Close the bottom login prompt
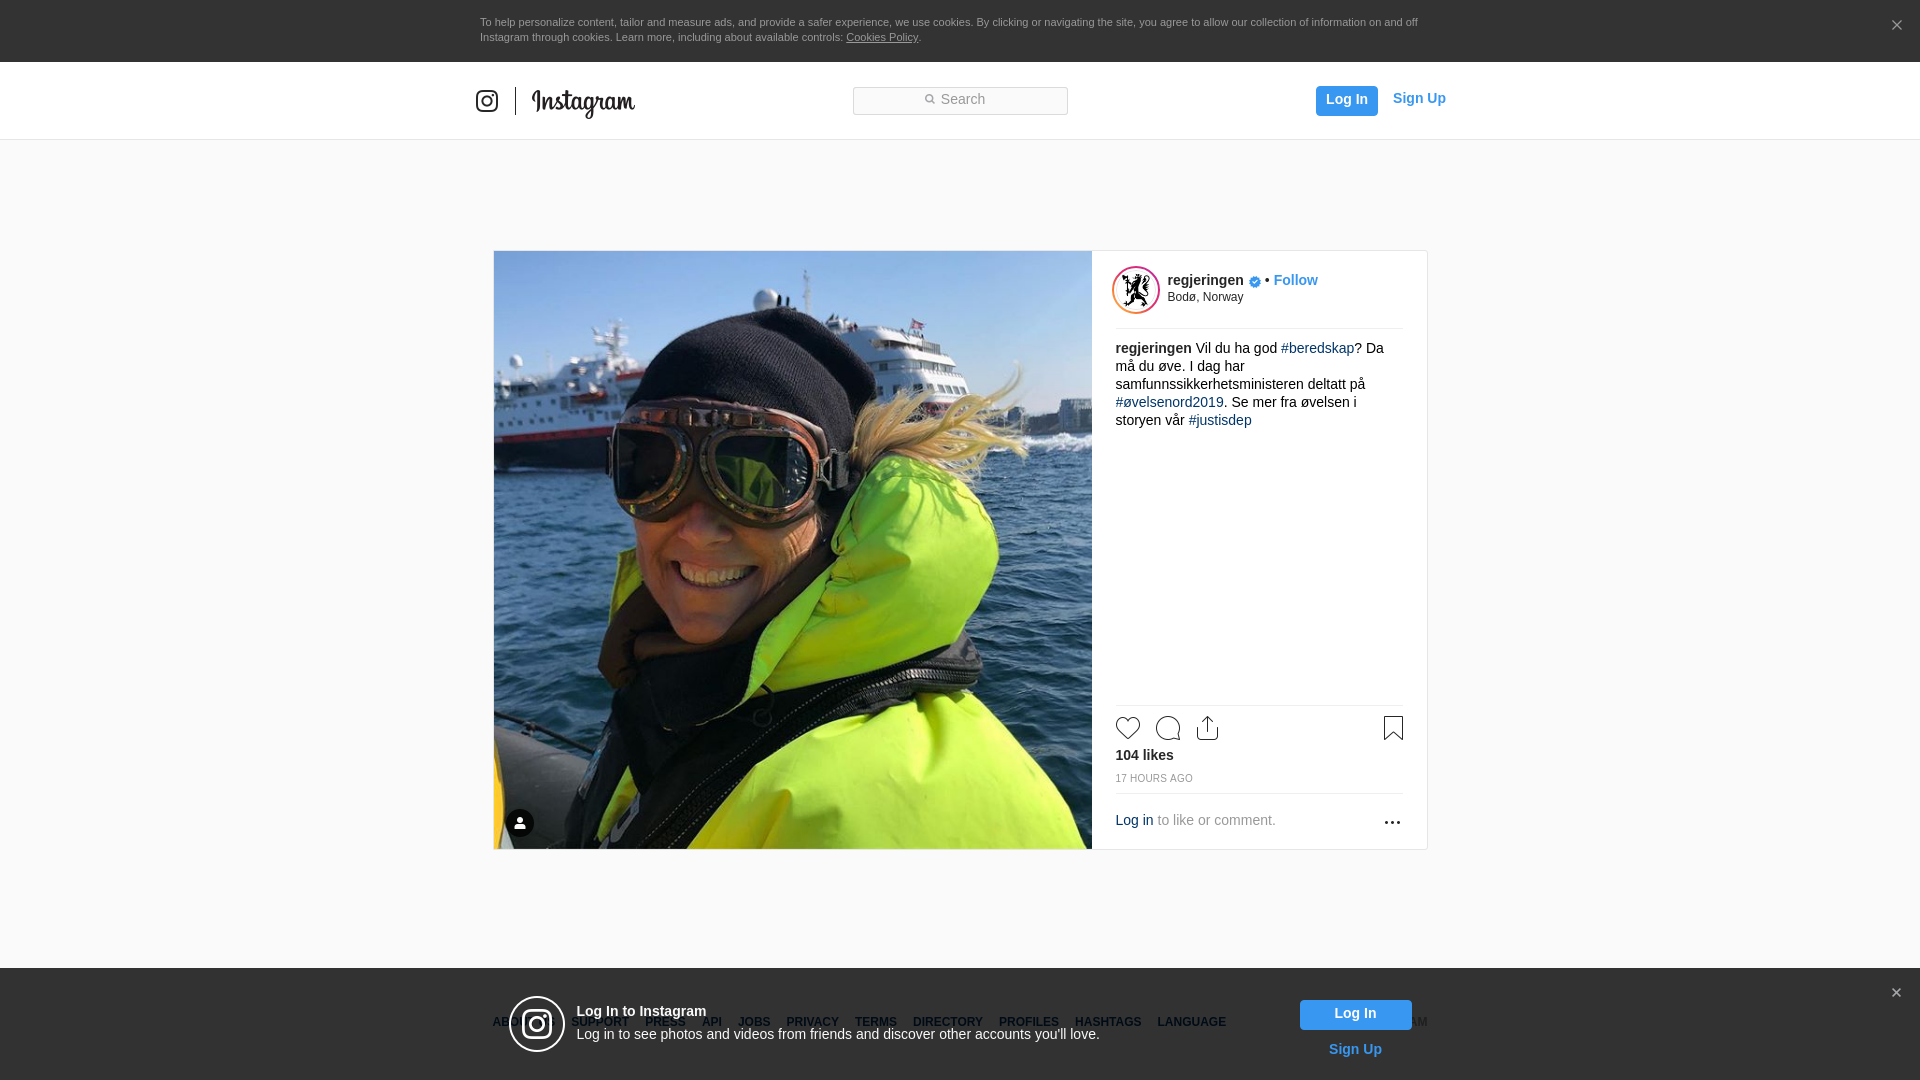Viewport: 1920px width, 1080px height. point(1896,993)
